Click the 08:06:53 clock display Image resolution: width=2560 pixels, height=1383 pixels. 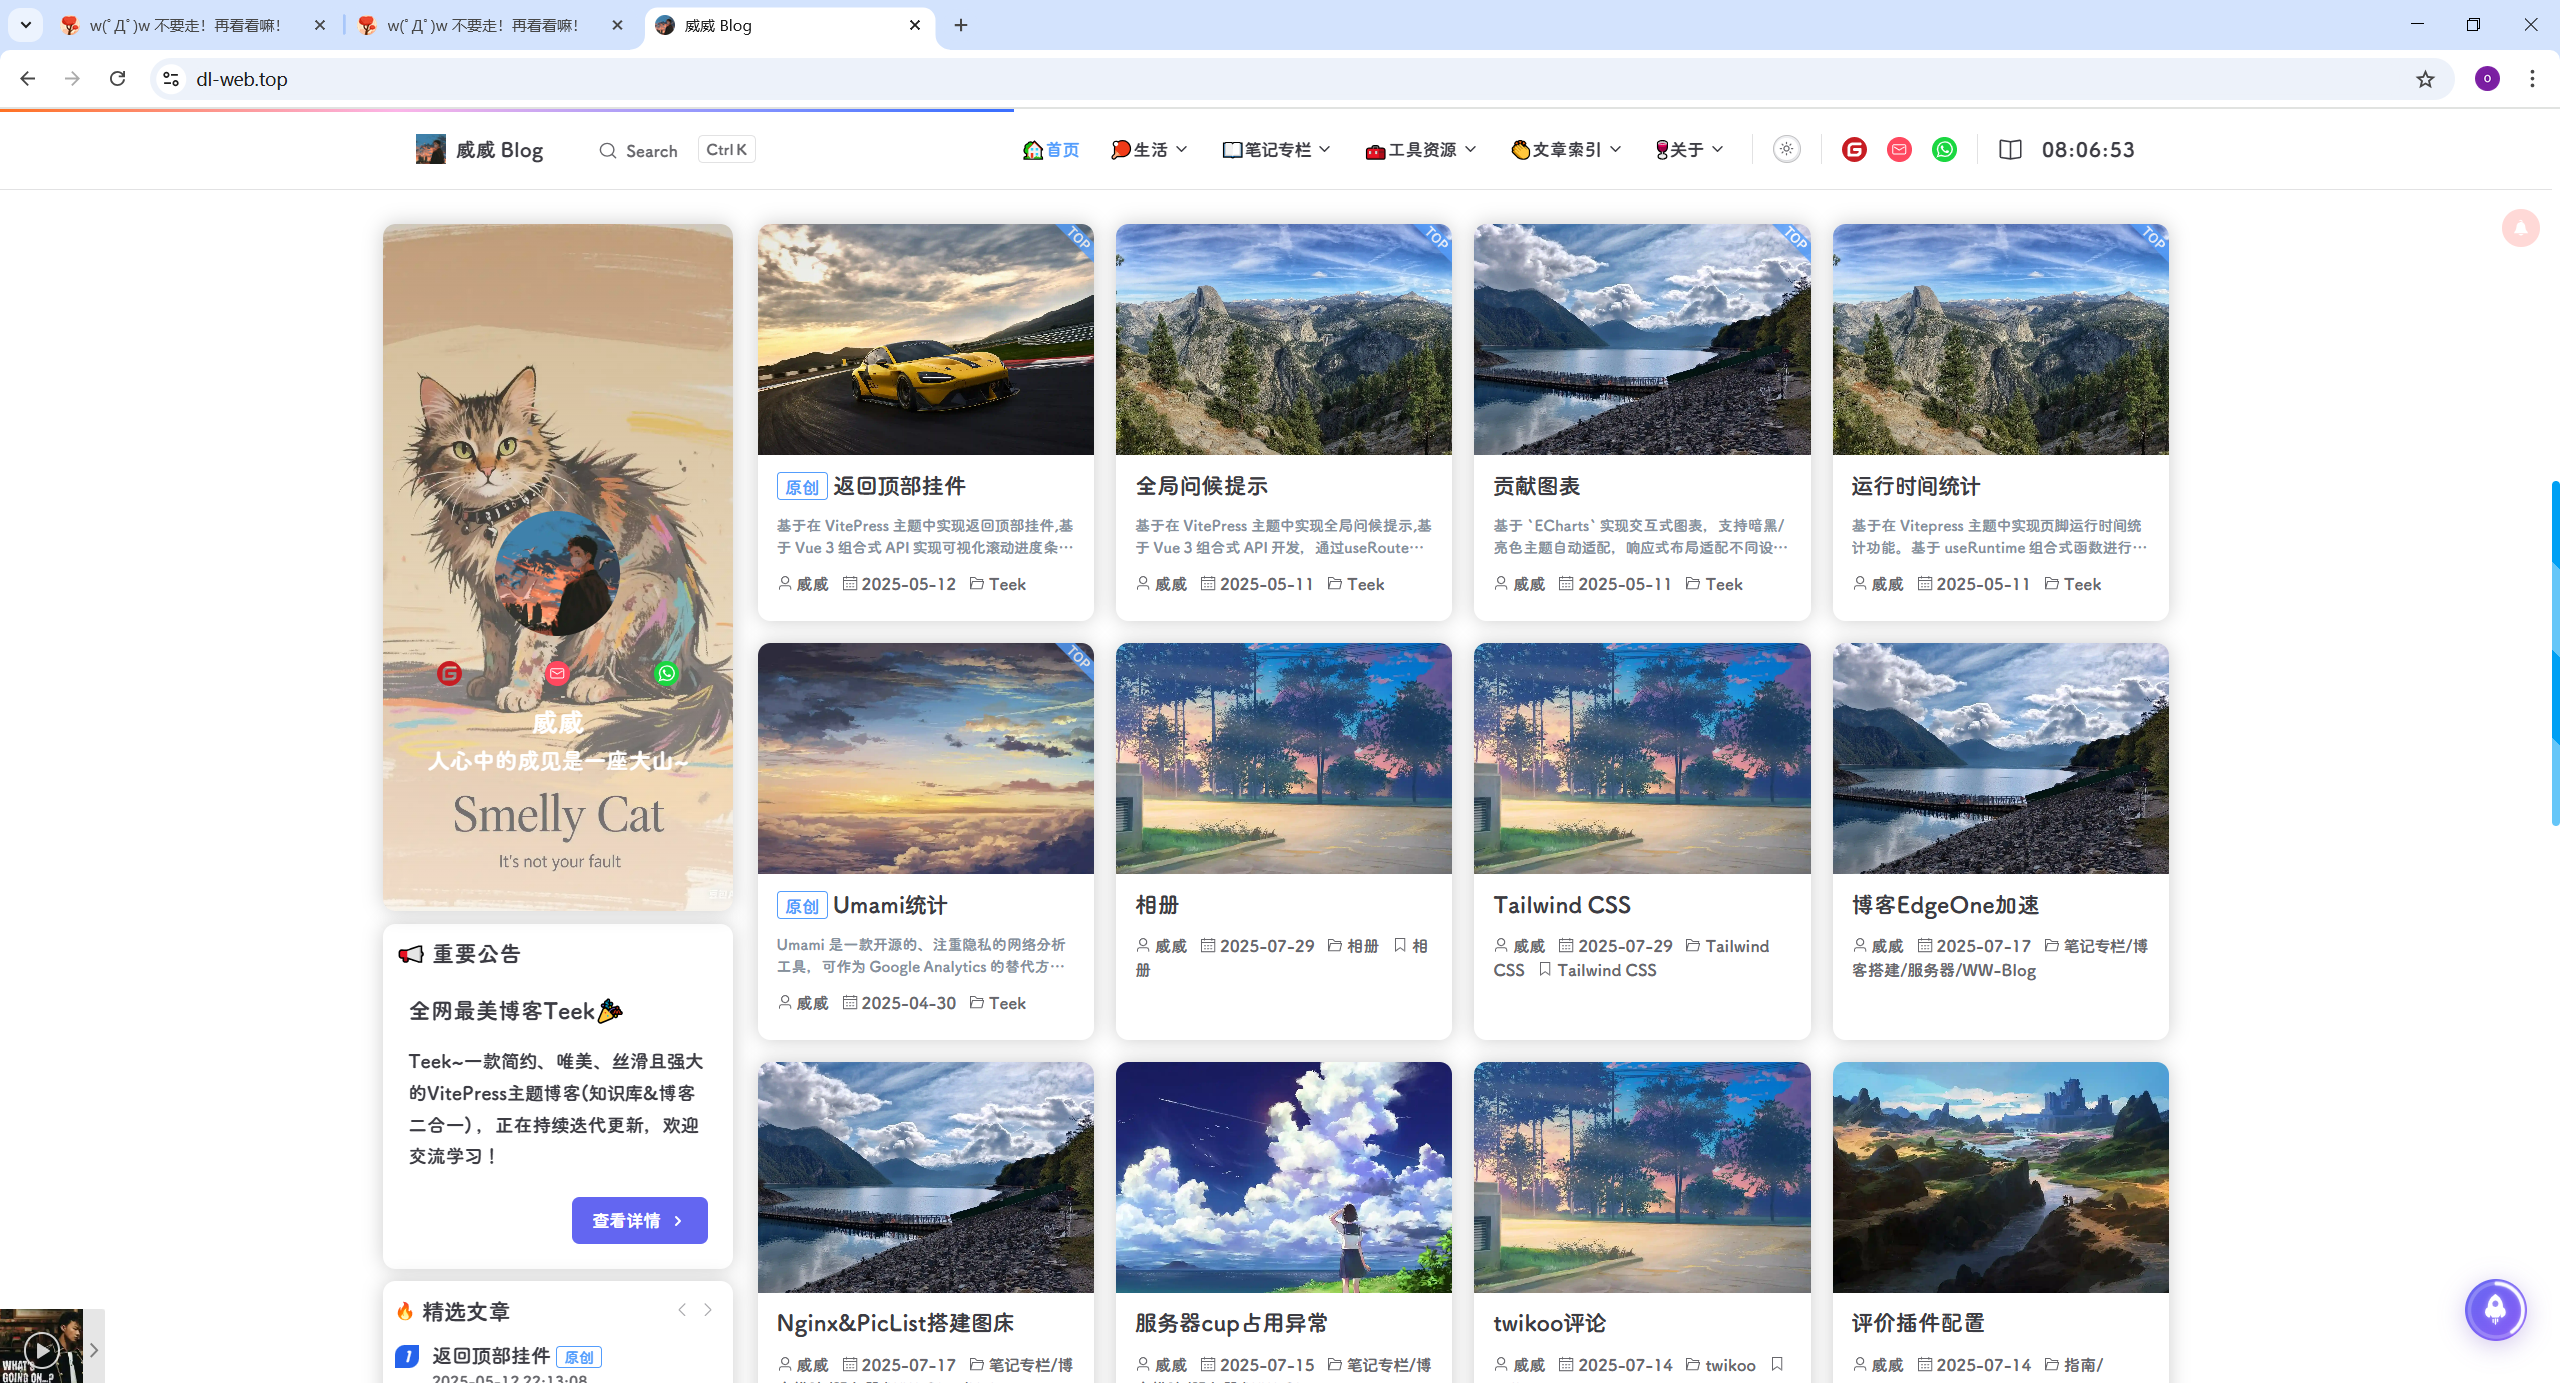pos(2088,150)
